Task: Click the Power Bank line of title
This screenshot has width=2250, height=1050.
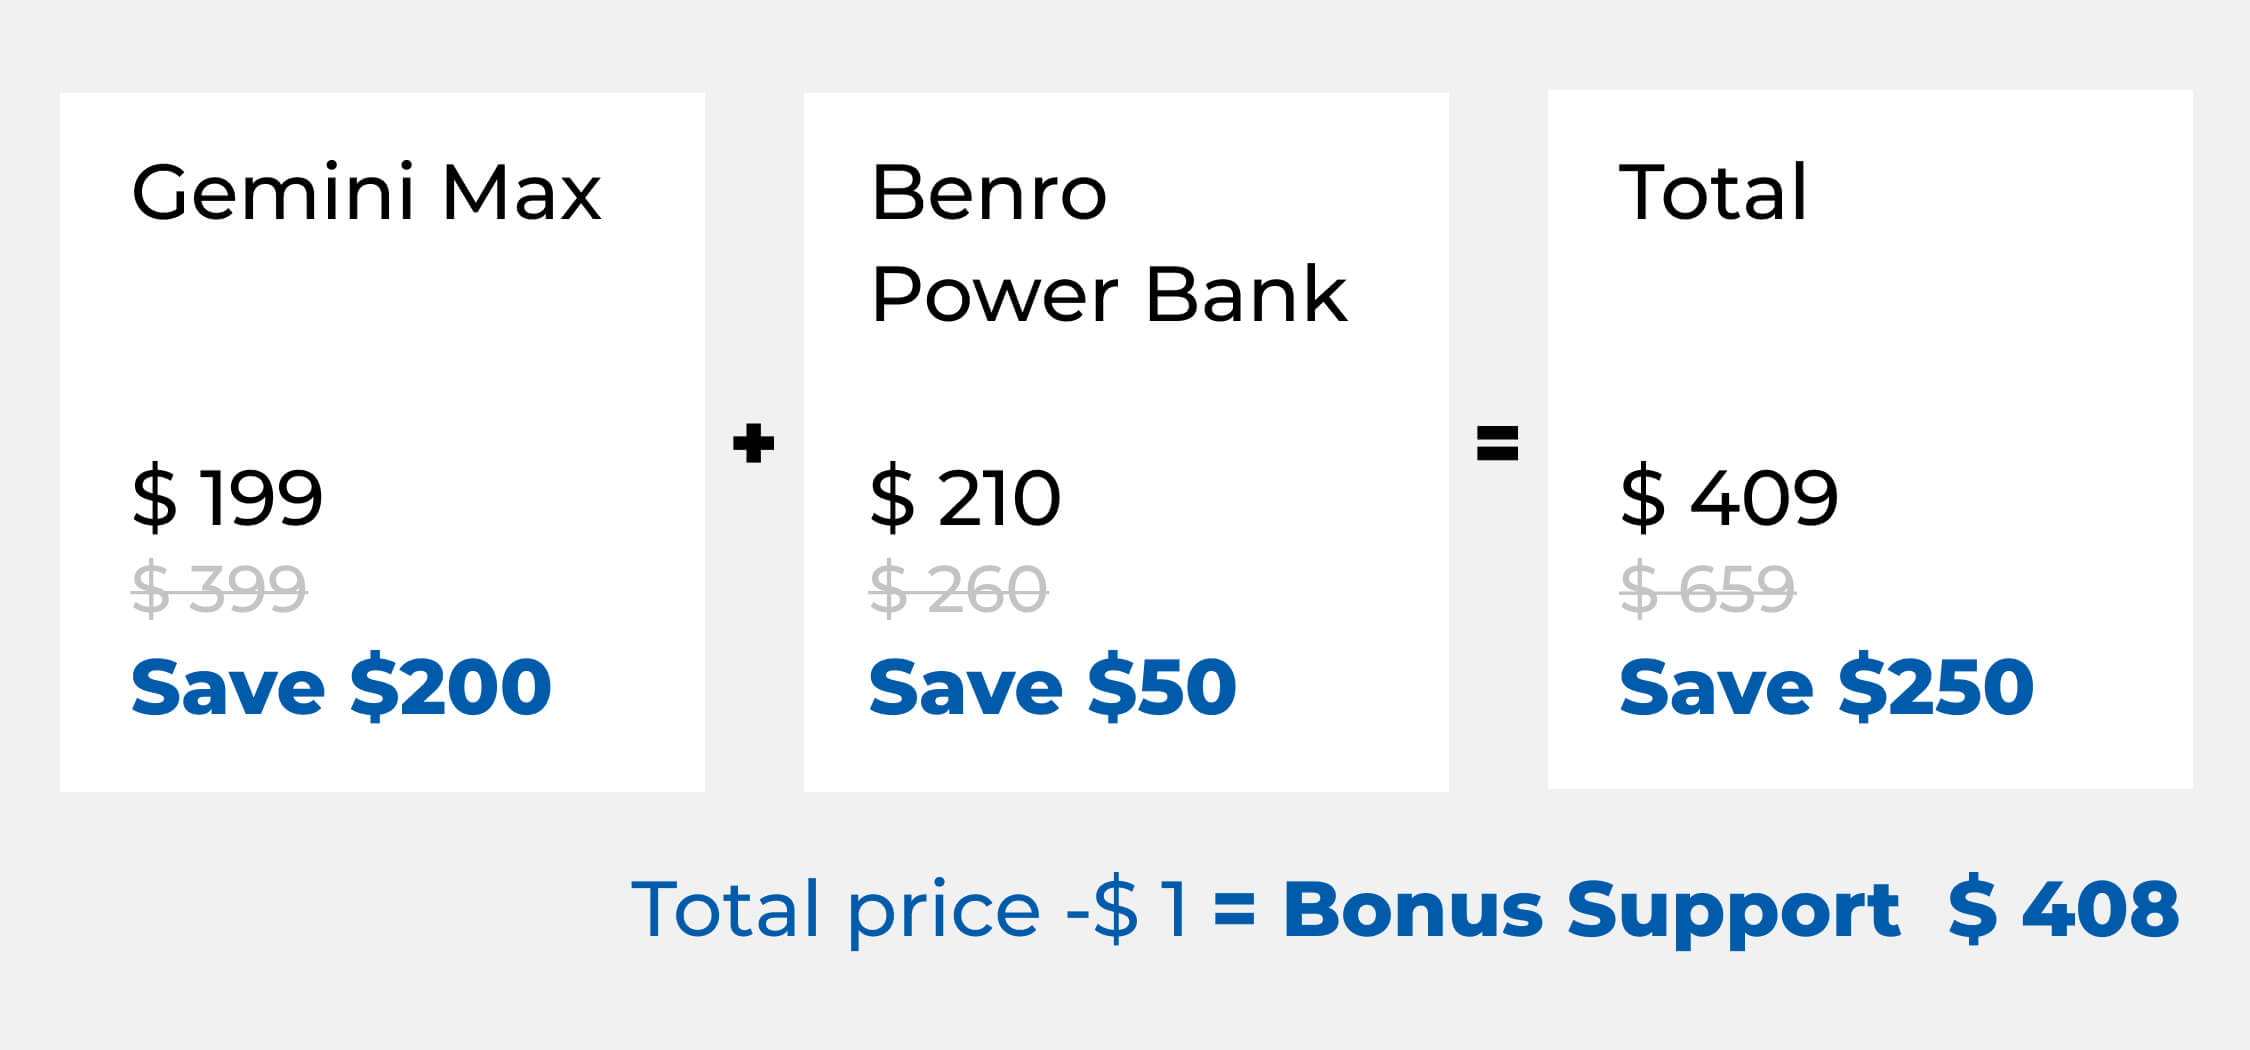Action: 1108,295
